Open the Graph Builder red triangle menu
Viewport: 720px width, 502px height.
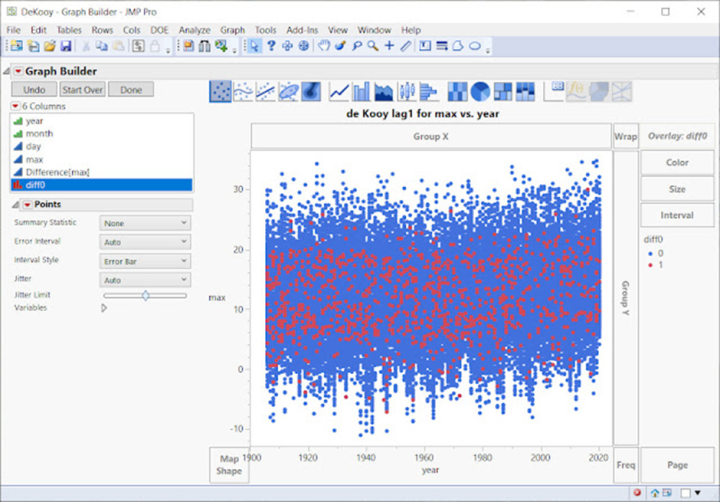pyautogui.click(x=18, y=71)
